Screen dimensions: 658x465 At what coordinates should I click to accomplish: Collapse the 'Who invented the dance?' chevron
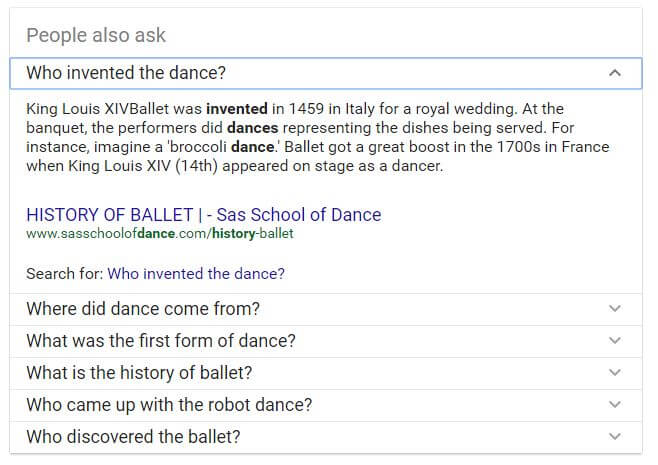pos(615,73)
